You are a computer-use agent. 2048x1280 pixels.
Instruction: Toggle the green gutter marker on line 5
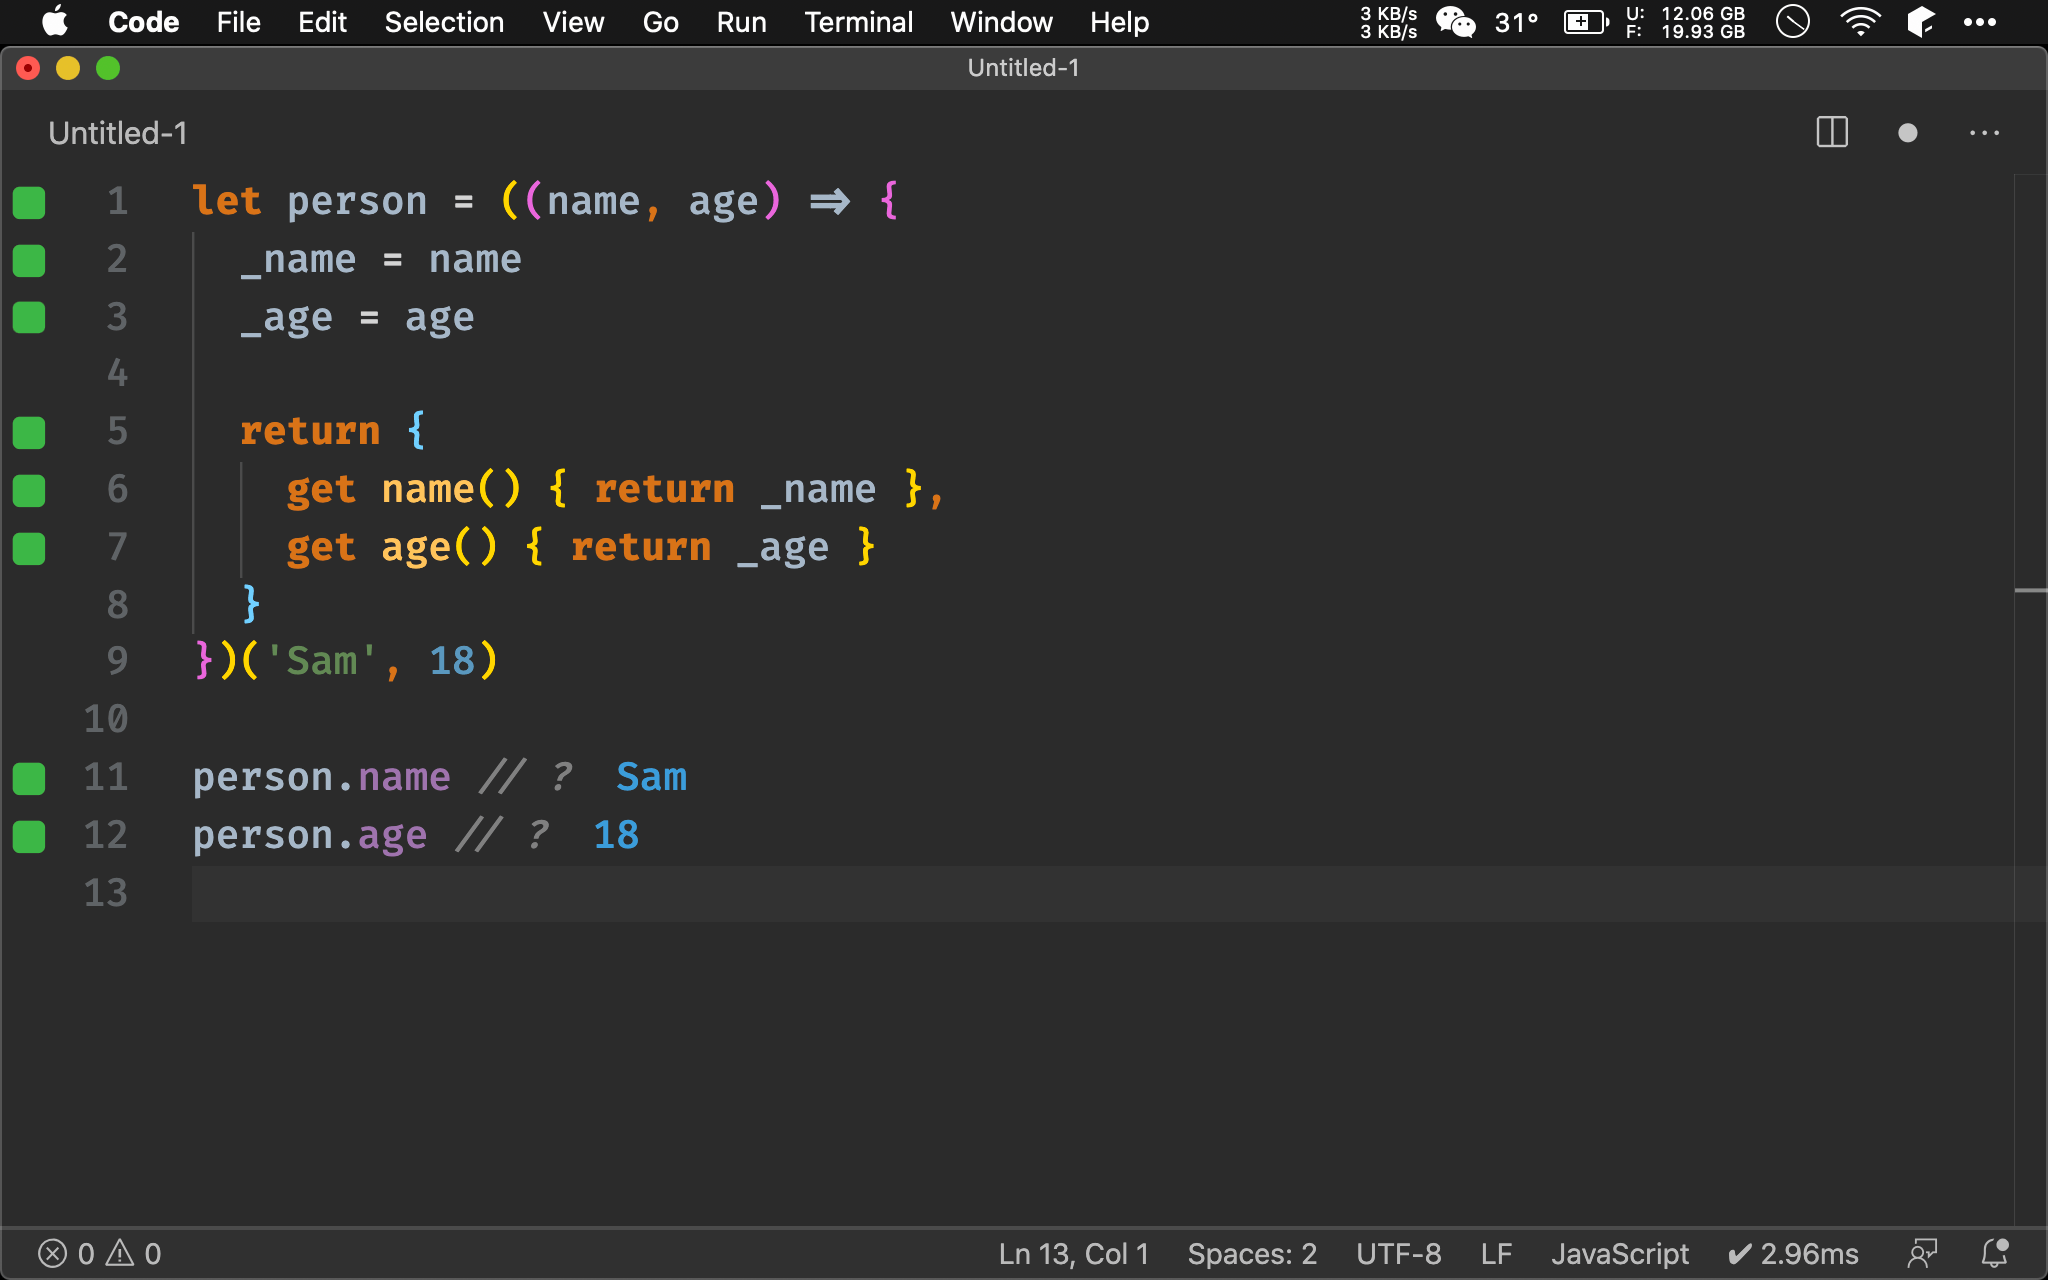tap(29, 433)
